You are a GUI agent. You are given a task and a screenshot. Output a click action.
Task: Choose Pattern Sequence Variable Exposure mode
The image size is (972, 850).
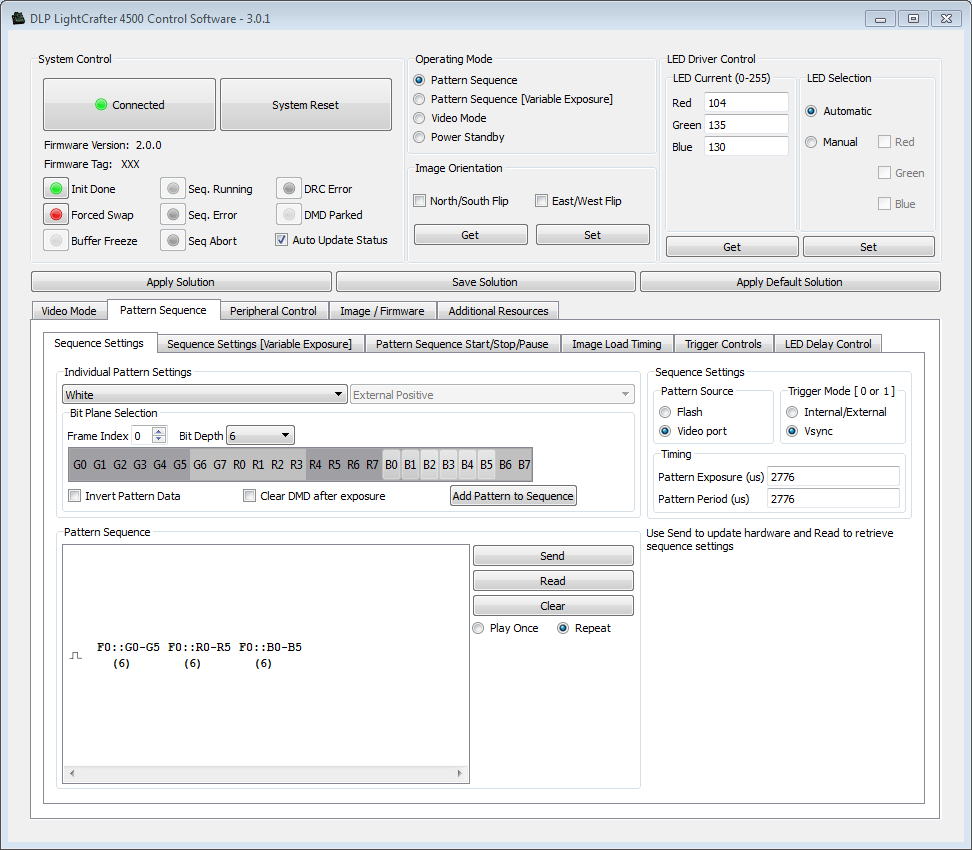[419, 99]
